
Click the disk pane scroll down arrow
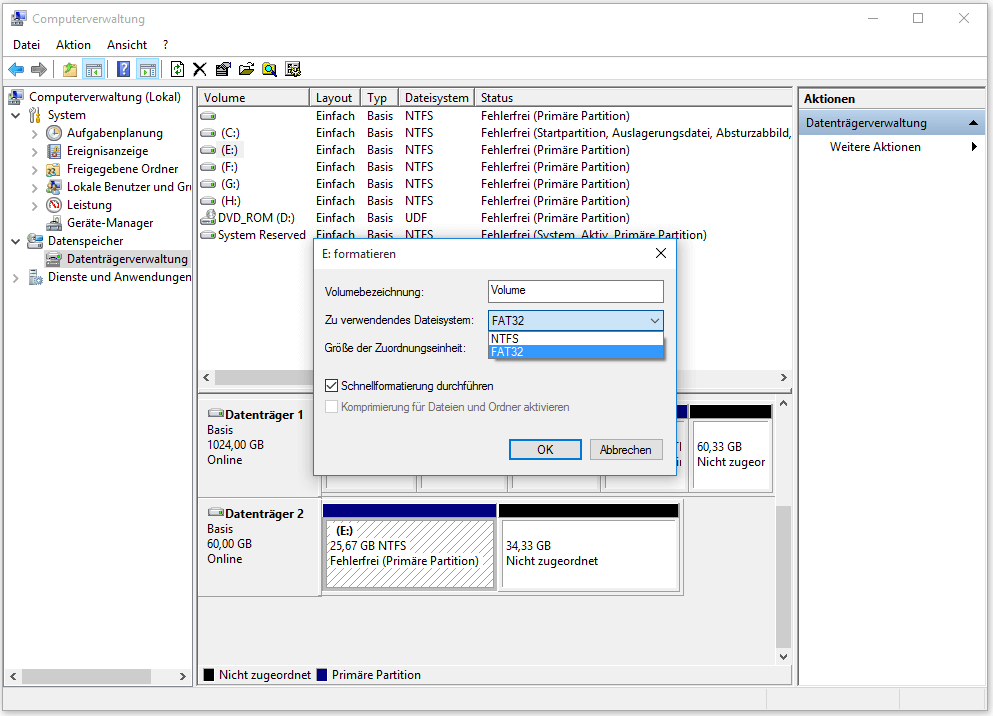coord(783,656)
